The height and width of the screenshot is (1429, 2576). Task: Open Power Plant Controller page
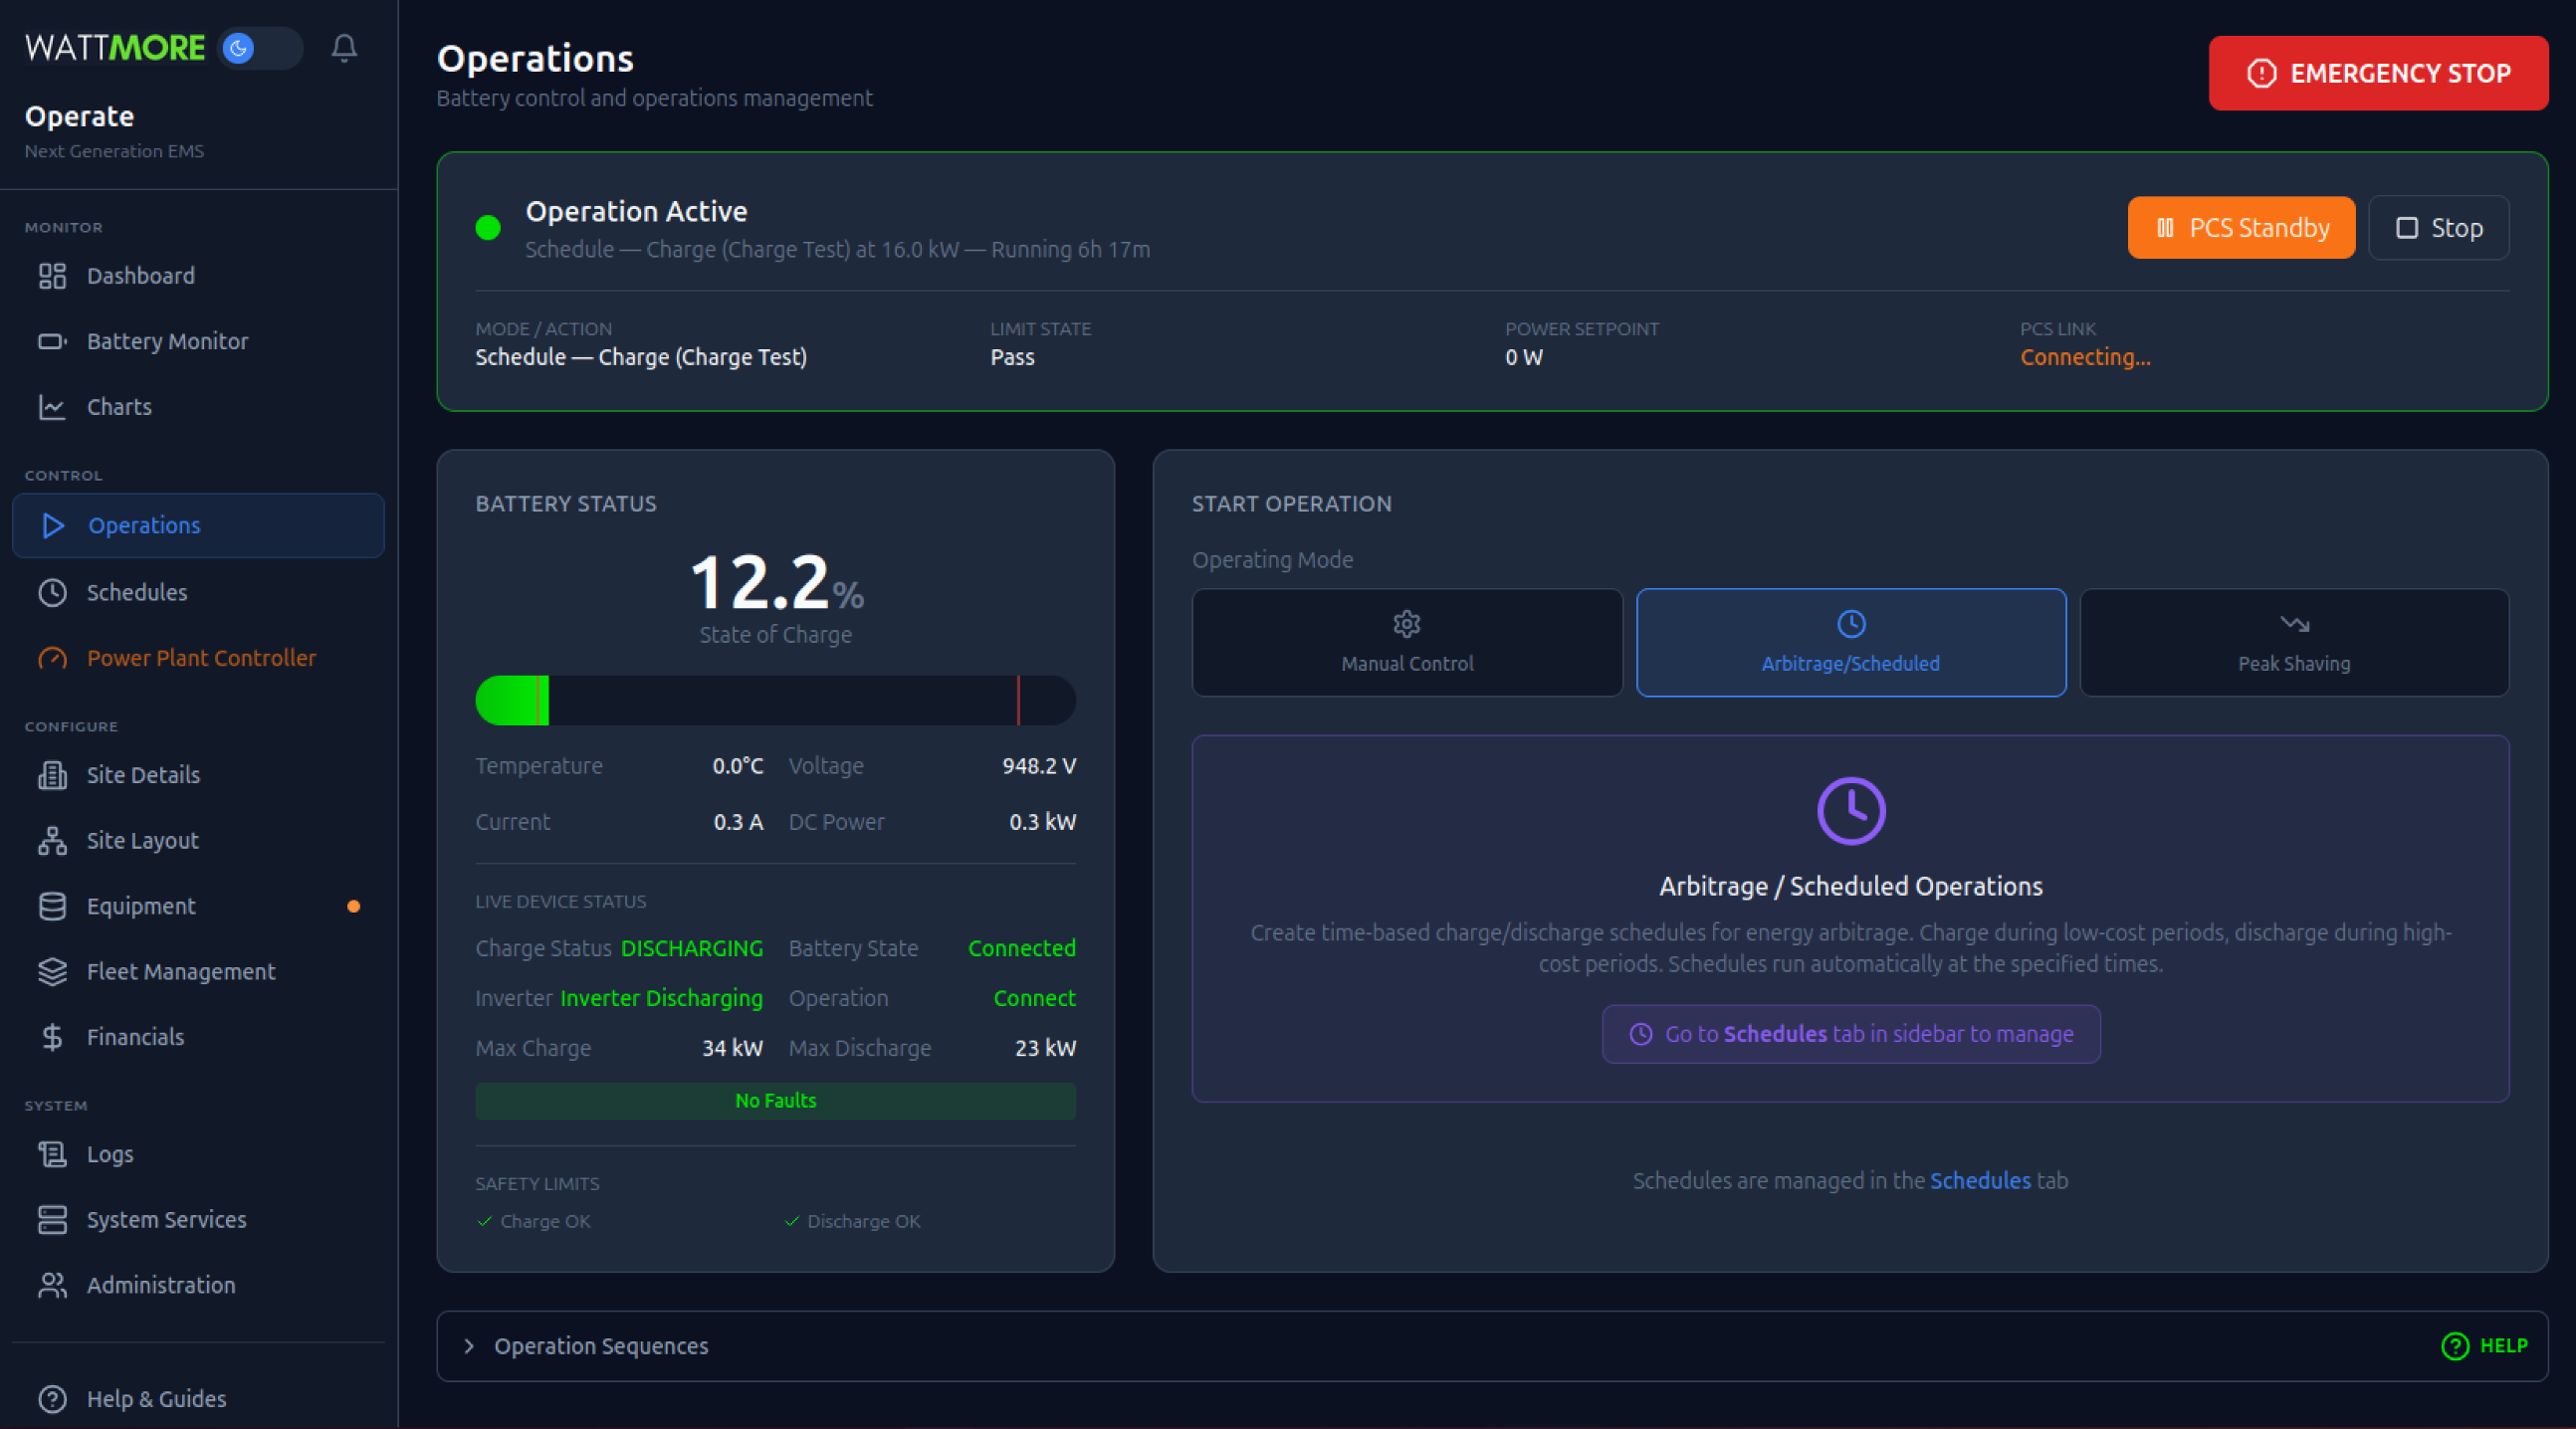pos(200,658)
